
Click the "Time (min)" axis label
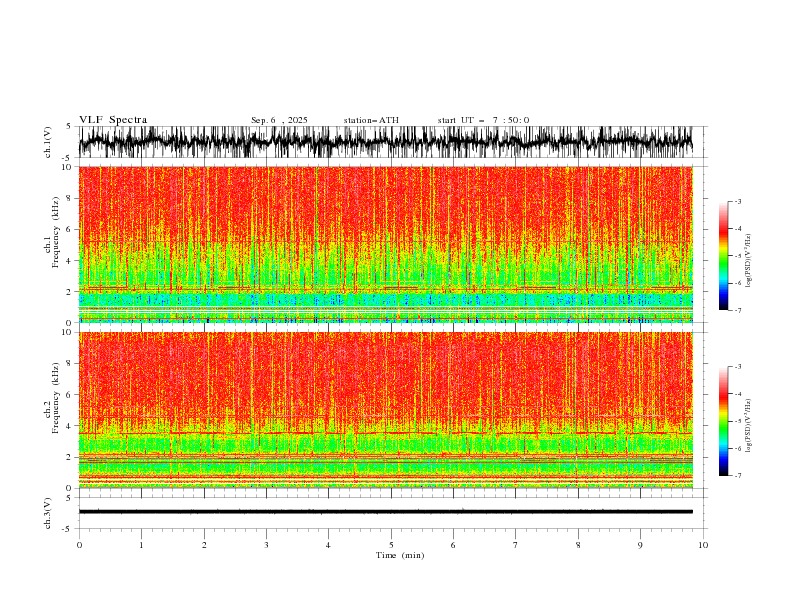point(400,555)
